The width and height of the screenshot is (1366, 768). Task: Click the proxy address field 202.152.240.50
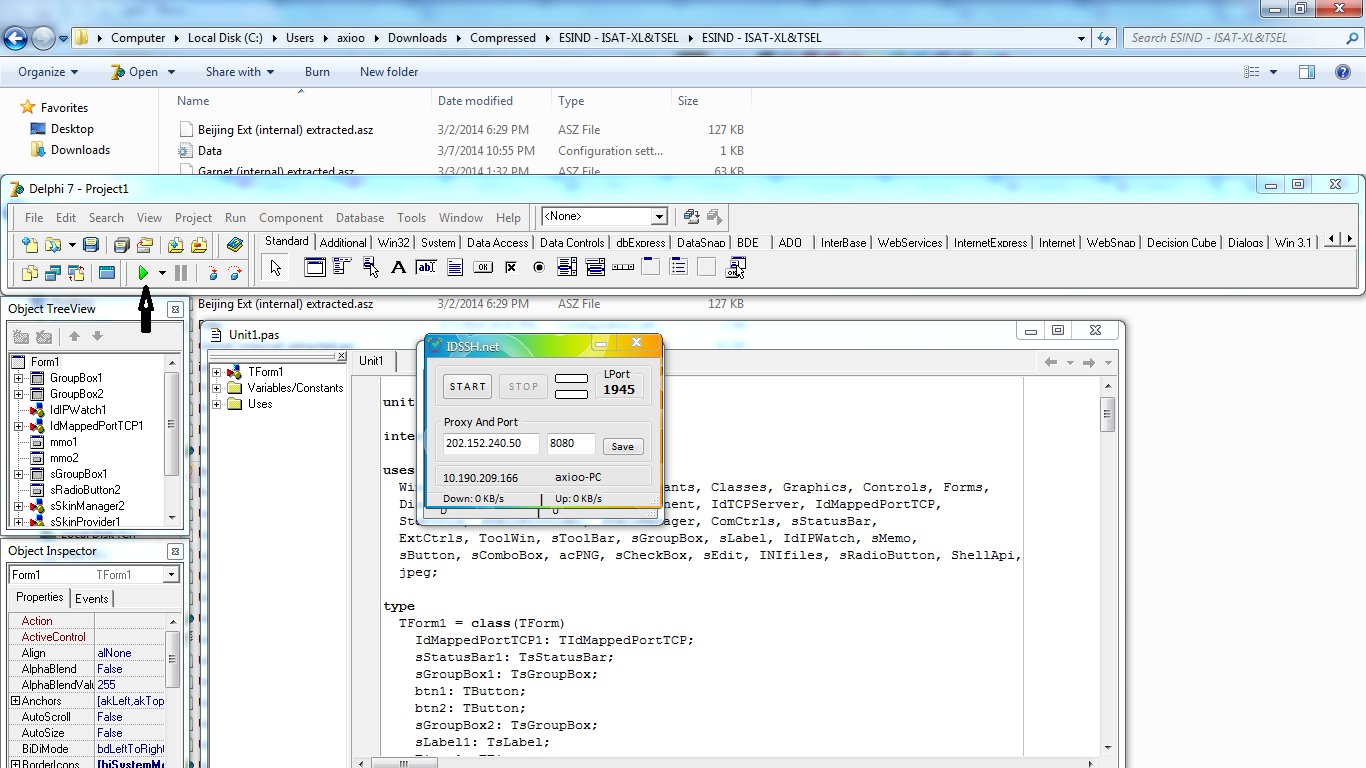pos(491,445)
